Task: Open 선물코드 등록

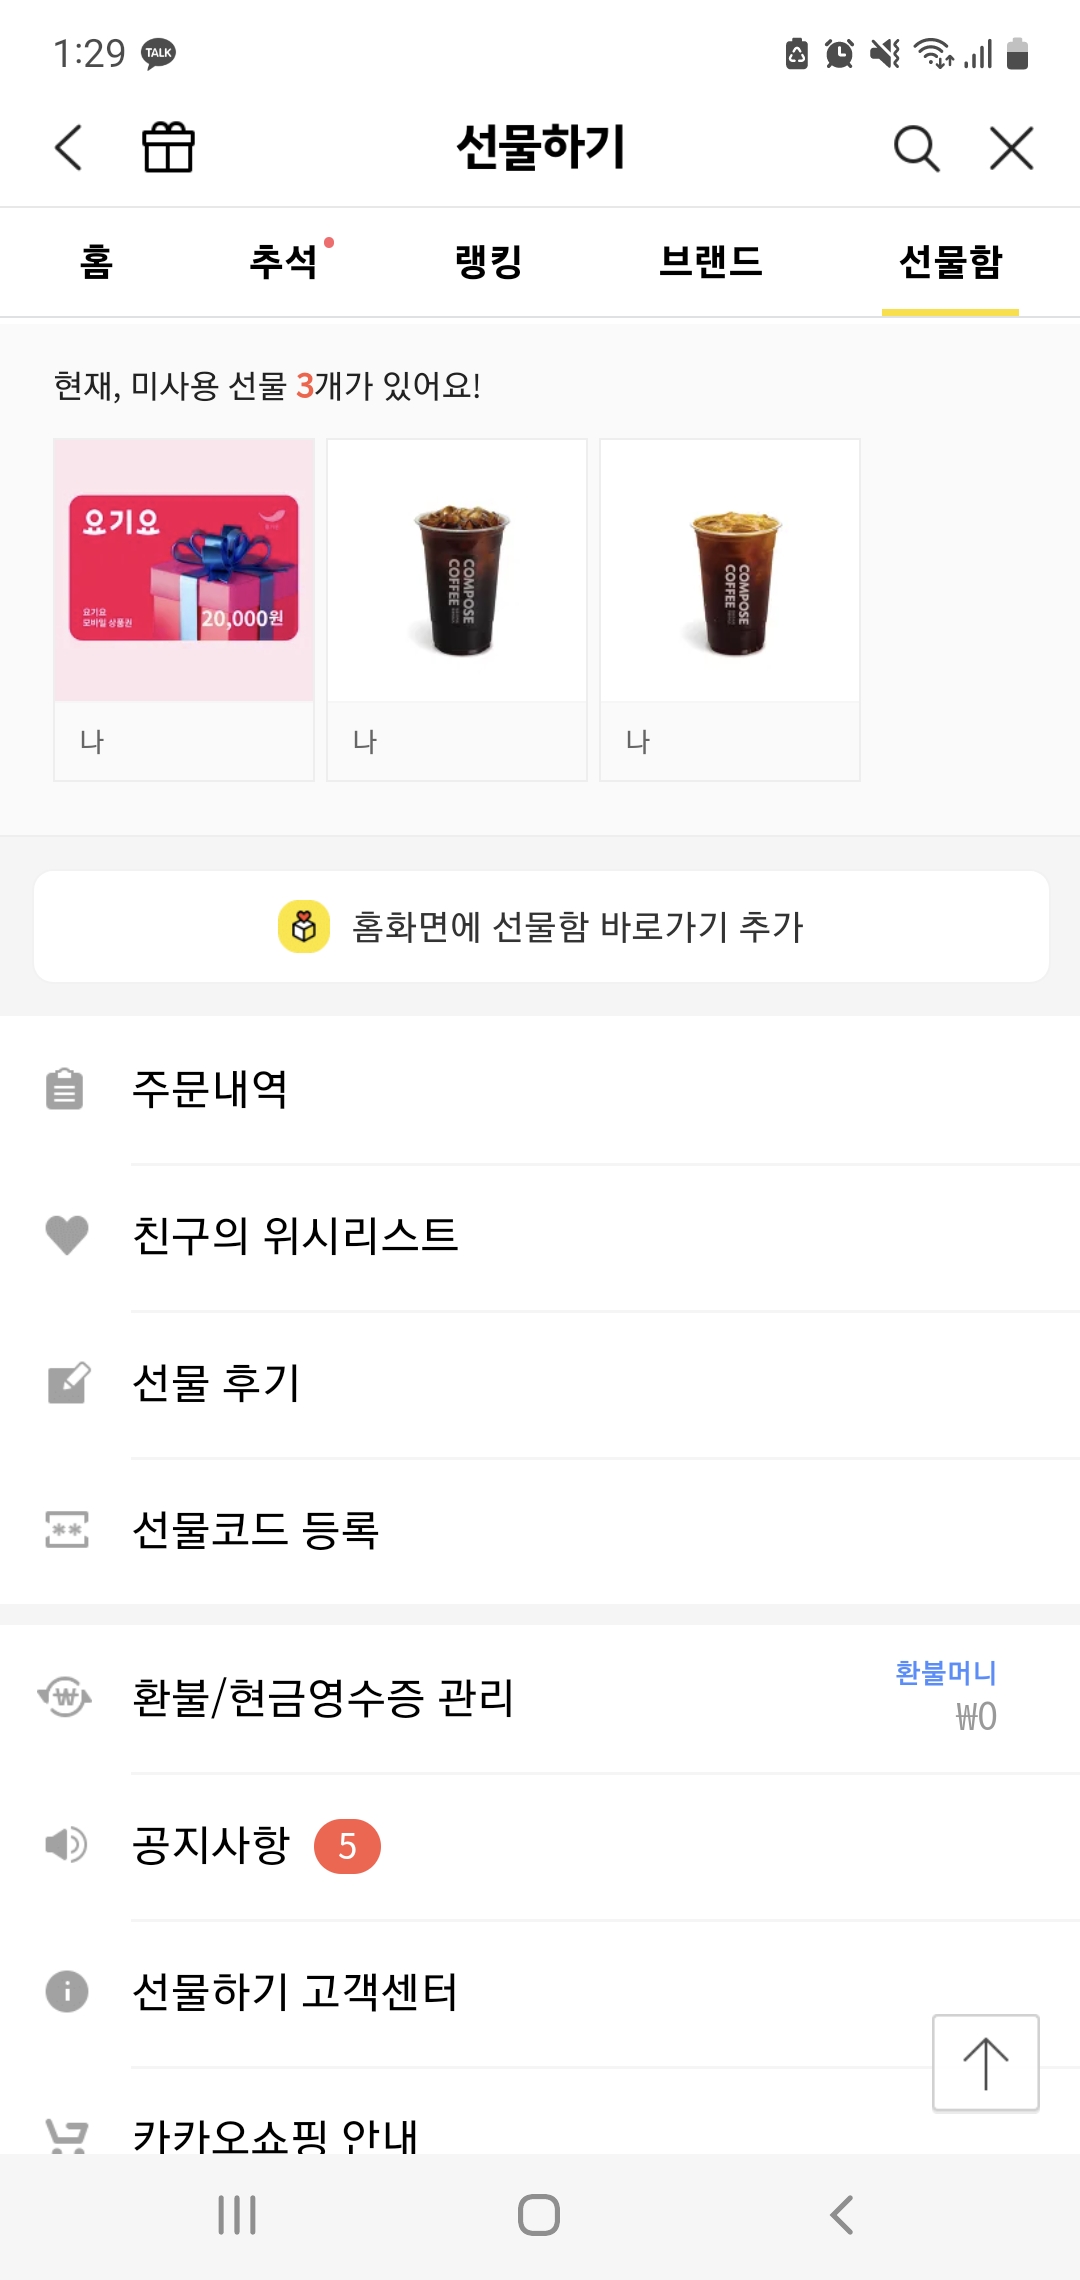Action: (x=540, y=1530)
